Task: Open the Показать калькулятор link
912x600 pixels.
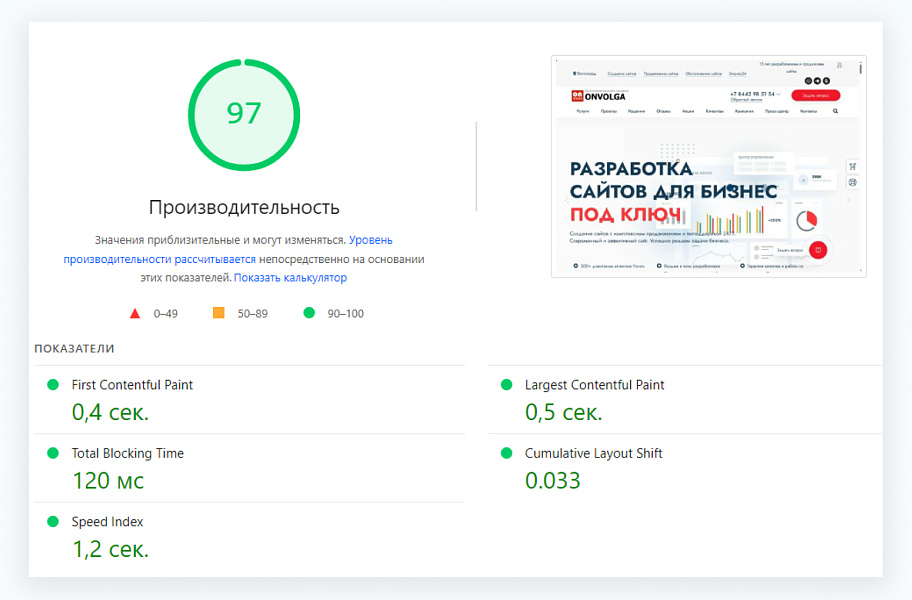Action: 289,277
